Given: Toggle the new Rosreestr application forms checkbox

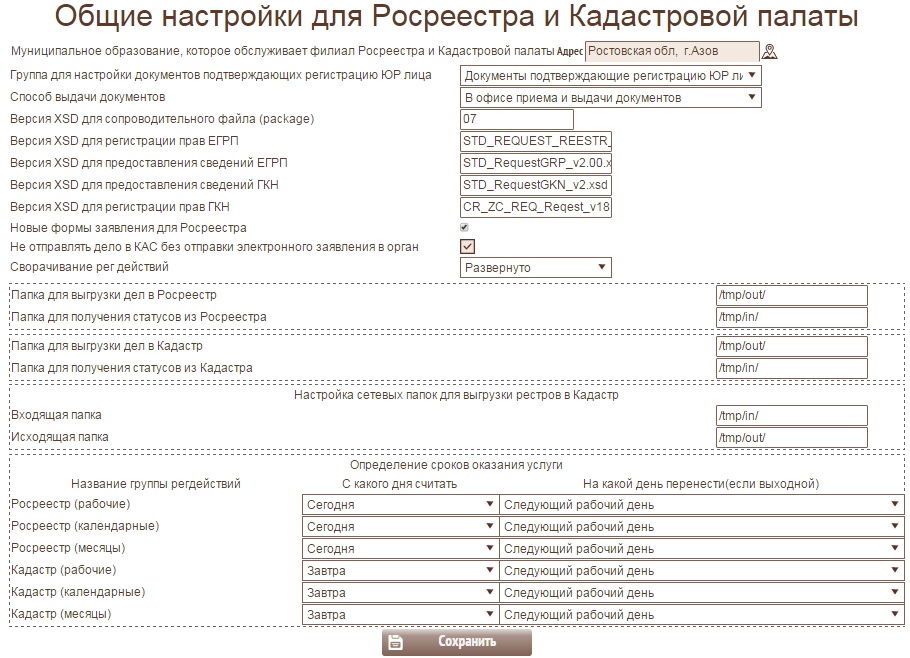Looking at the screenshot, I should pos(465,228).
